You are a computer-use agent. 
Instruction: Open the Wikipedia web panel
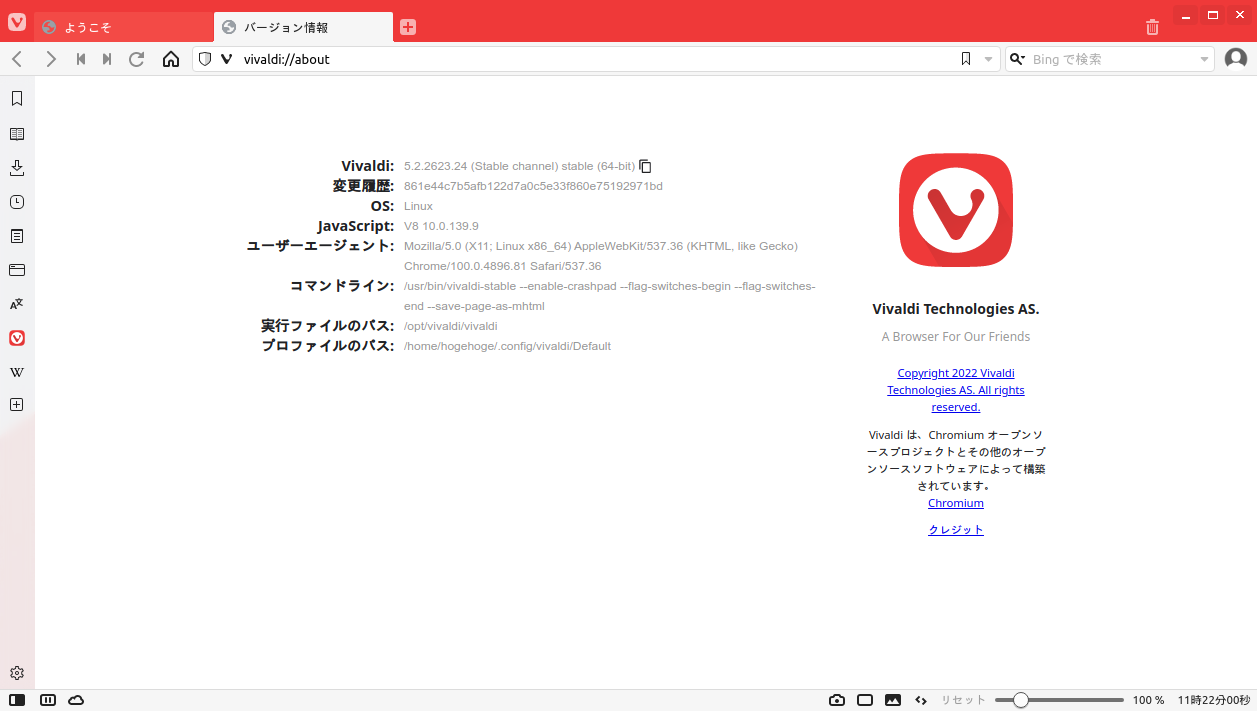[17, 372]
